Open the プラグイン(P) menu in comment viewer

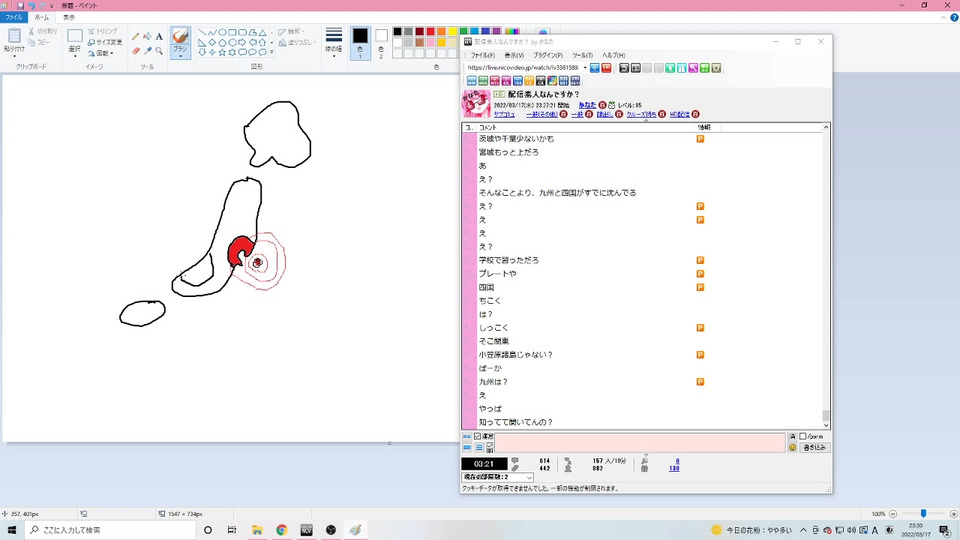click(548, 55)
